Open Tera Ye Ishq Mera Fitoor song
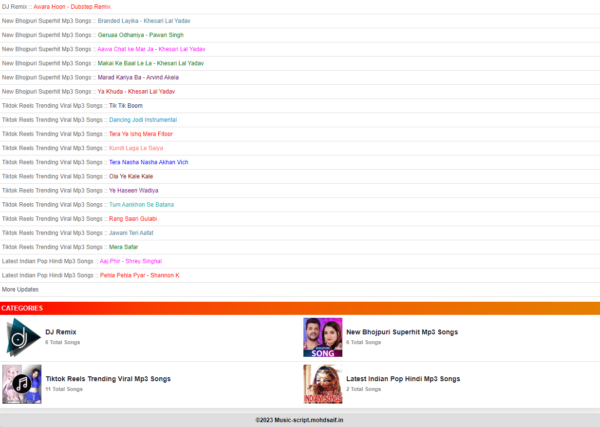Image resolution: width=600 pixels, height=427 pixels. point(141,134)
